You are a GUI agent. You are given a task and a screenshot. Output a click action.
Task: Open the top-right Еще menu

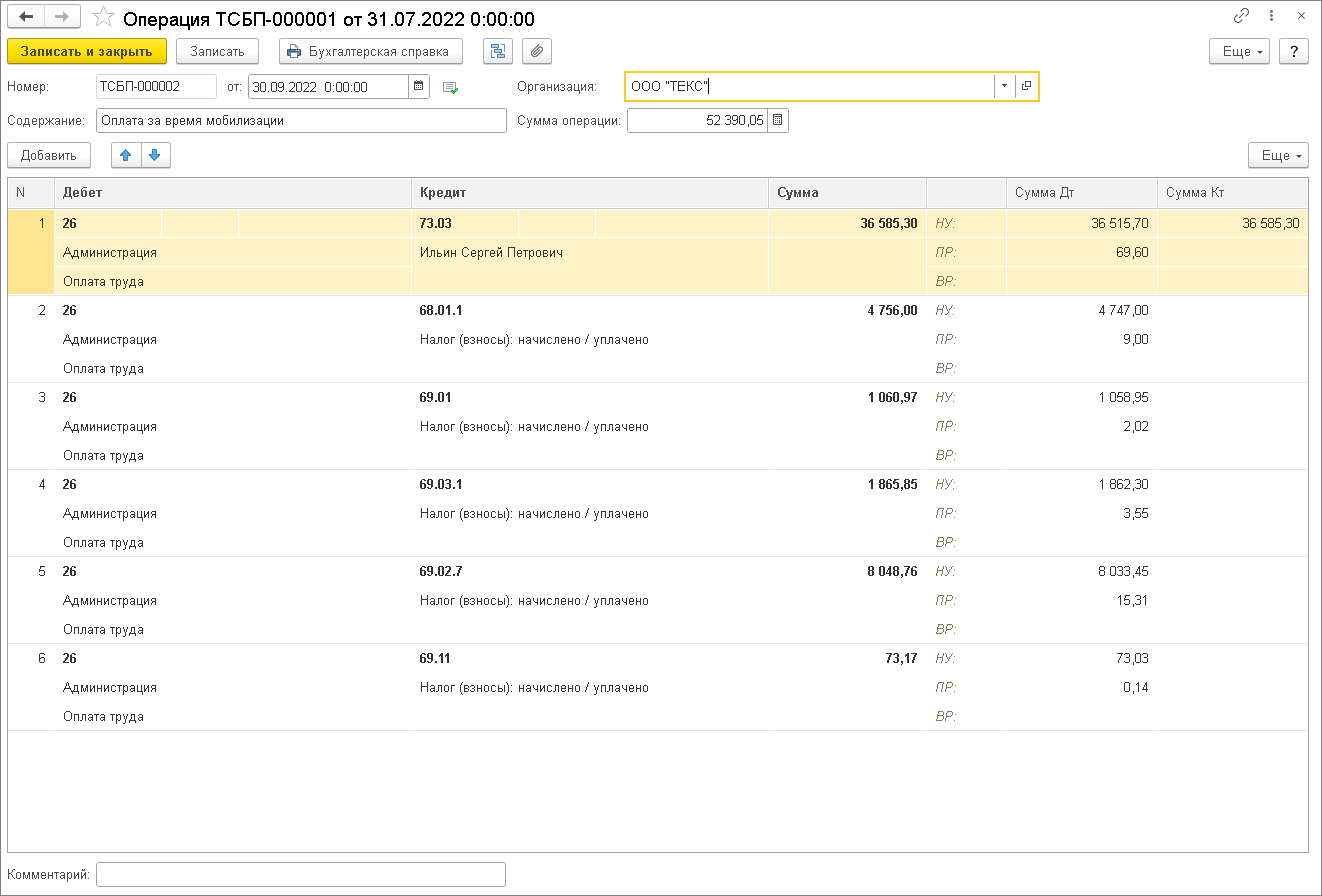tap(1239, 51)
